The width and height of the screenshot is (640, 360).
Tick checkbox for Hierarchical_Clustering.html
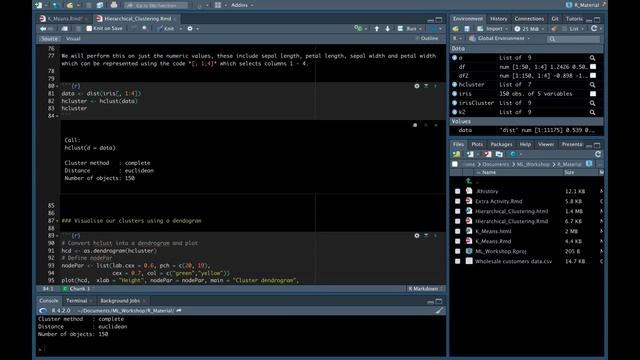[x=458, y=211]
